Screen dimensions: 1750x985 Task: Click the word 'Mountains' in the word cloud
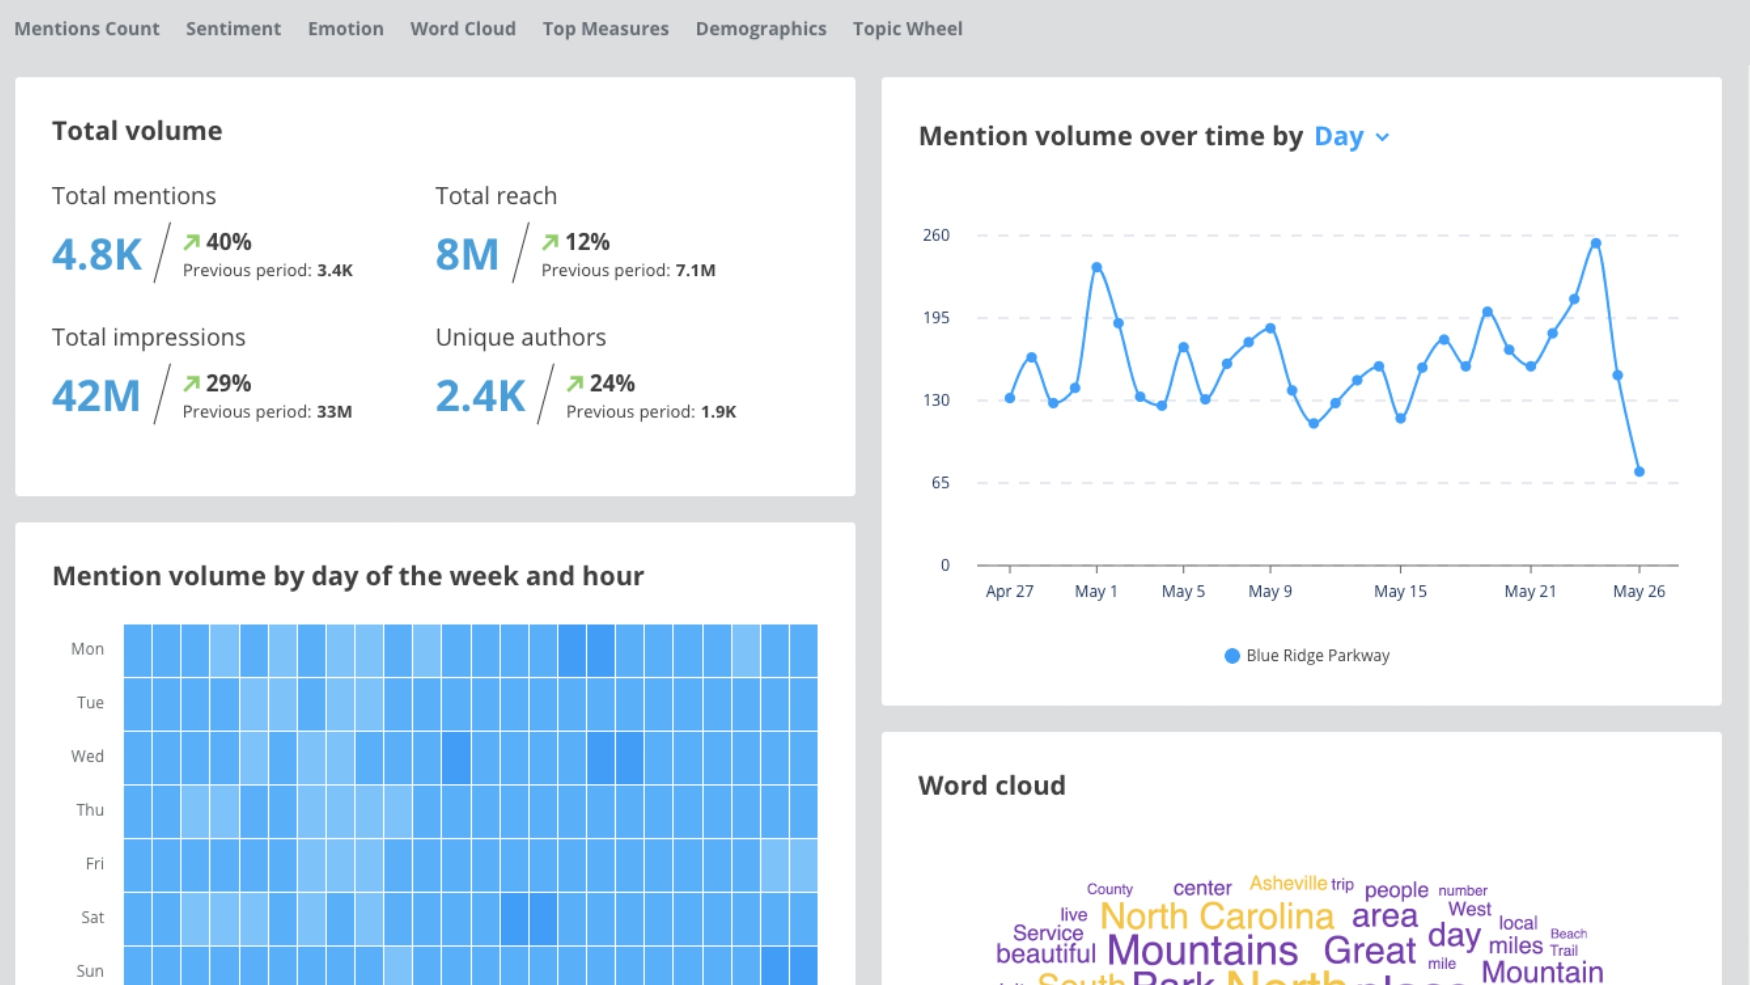[1200, 950]
